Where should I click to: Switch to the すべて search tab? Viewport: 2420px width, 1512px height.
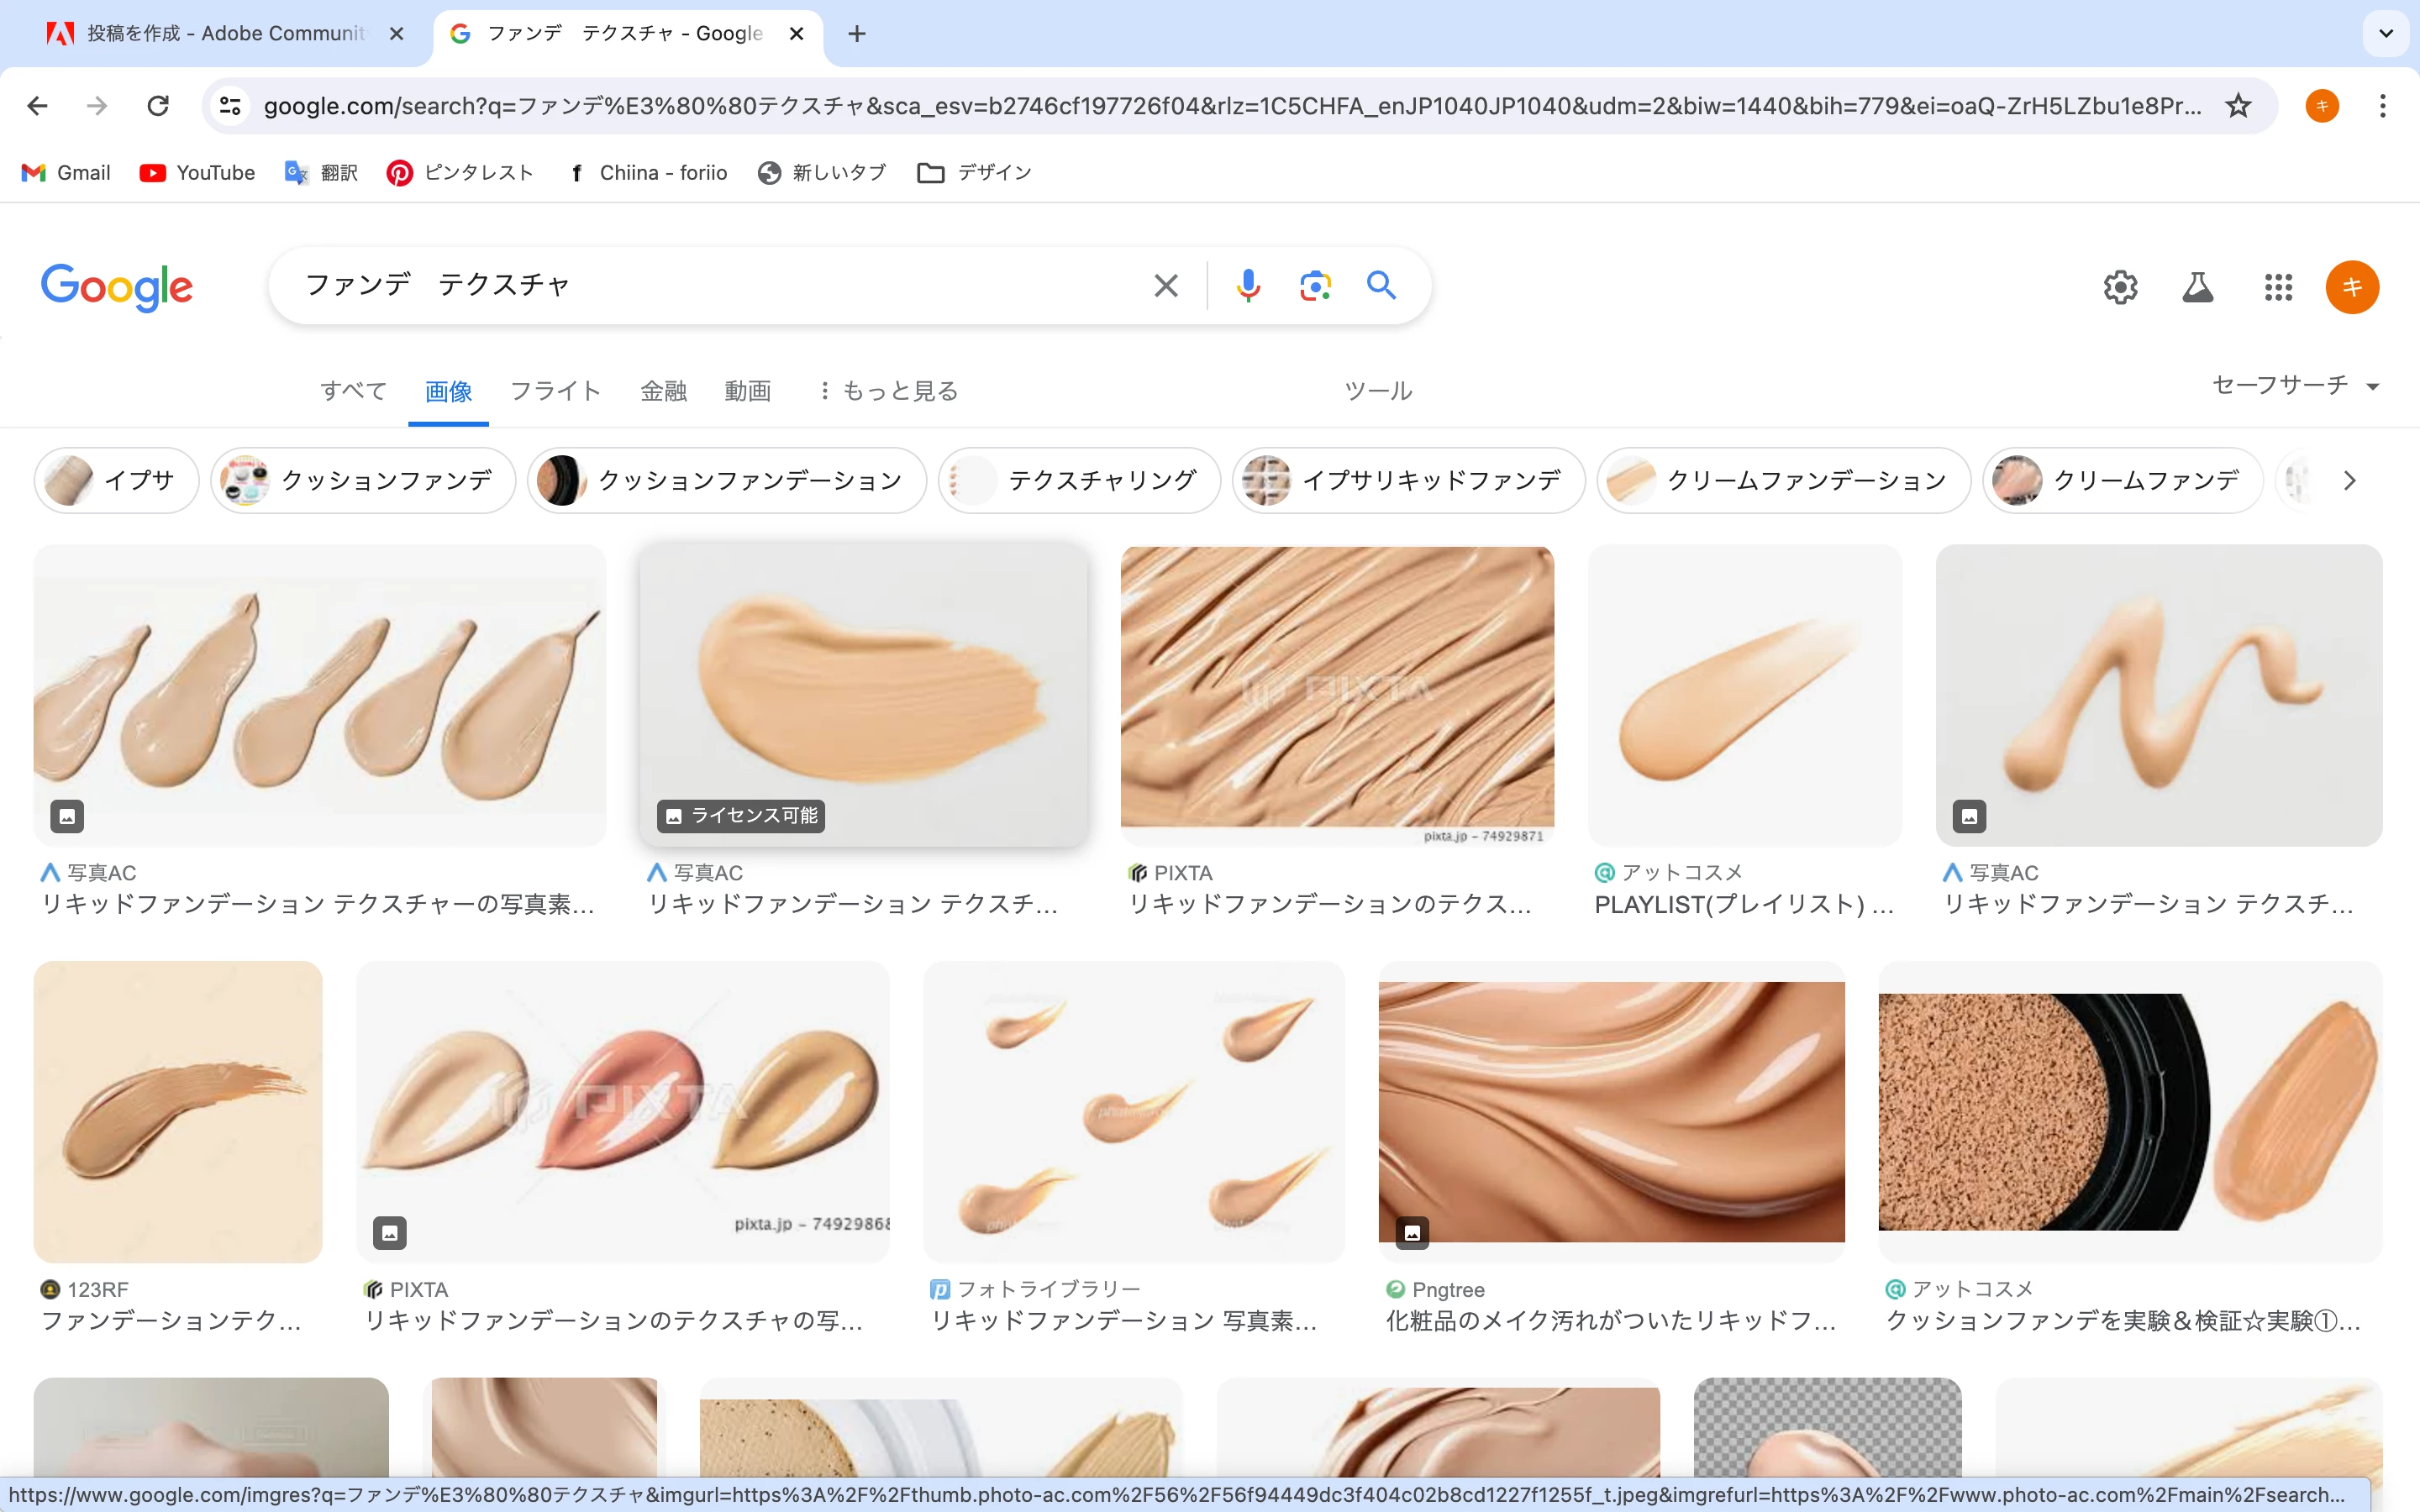pos(353,391)
